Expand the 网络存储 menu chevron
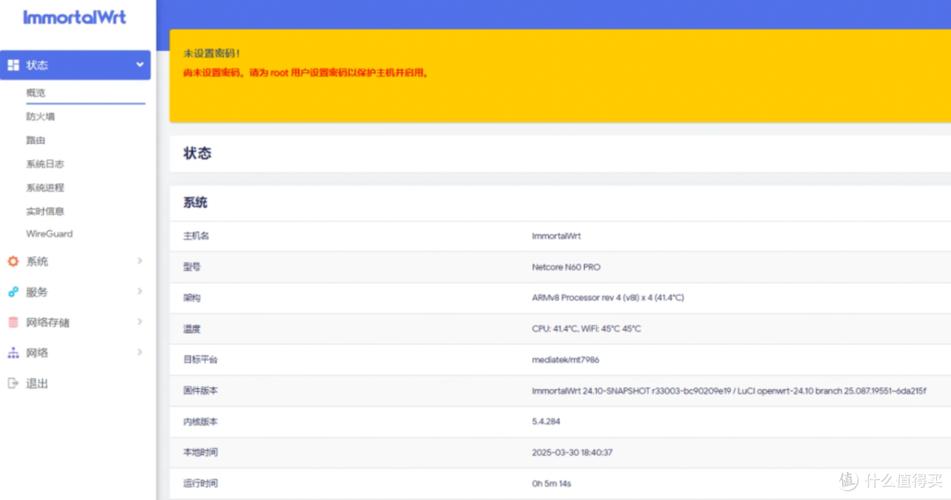The width and height of the screenshot is (951, 500). [x=139, y=322]
